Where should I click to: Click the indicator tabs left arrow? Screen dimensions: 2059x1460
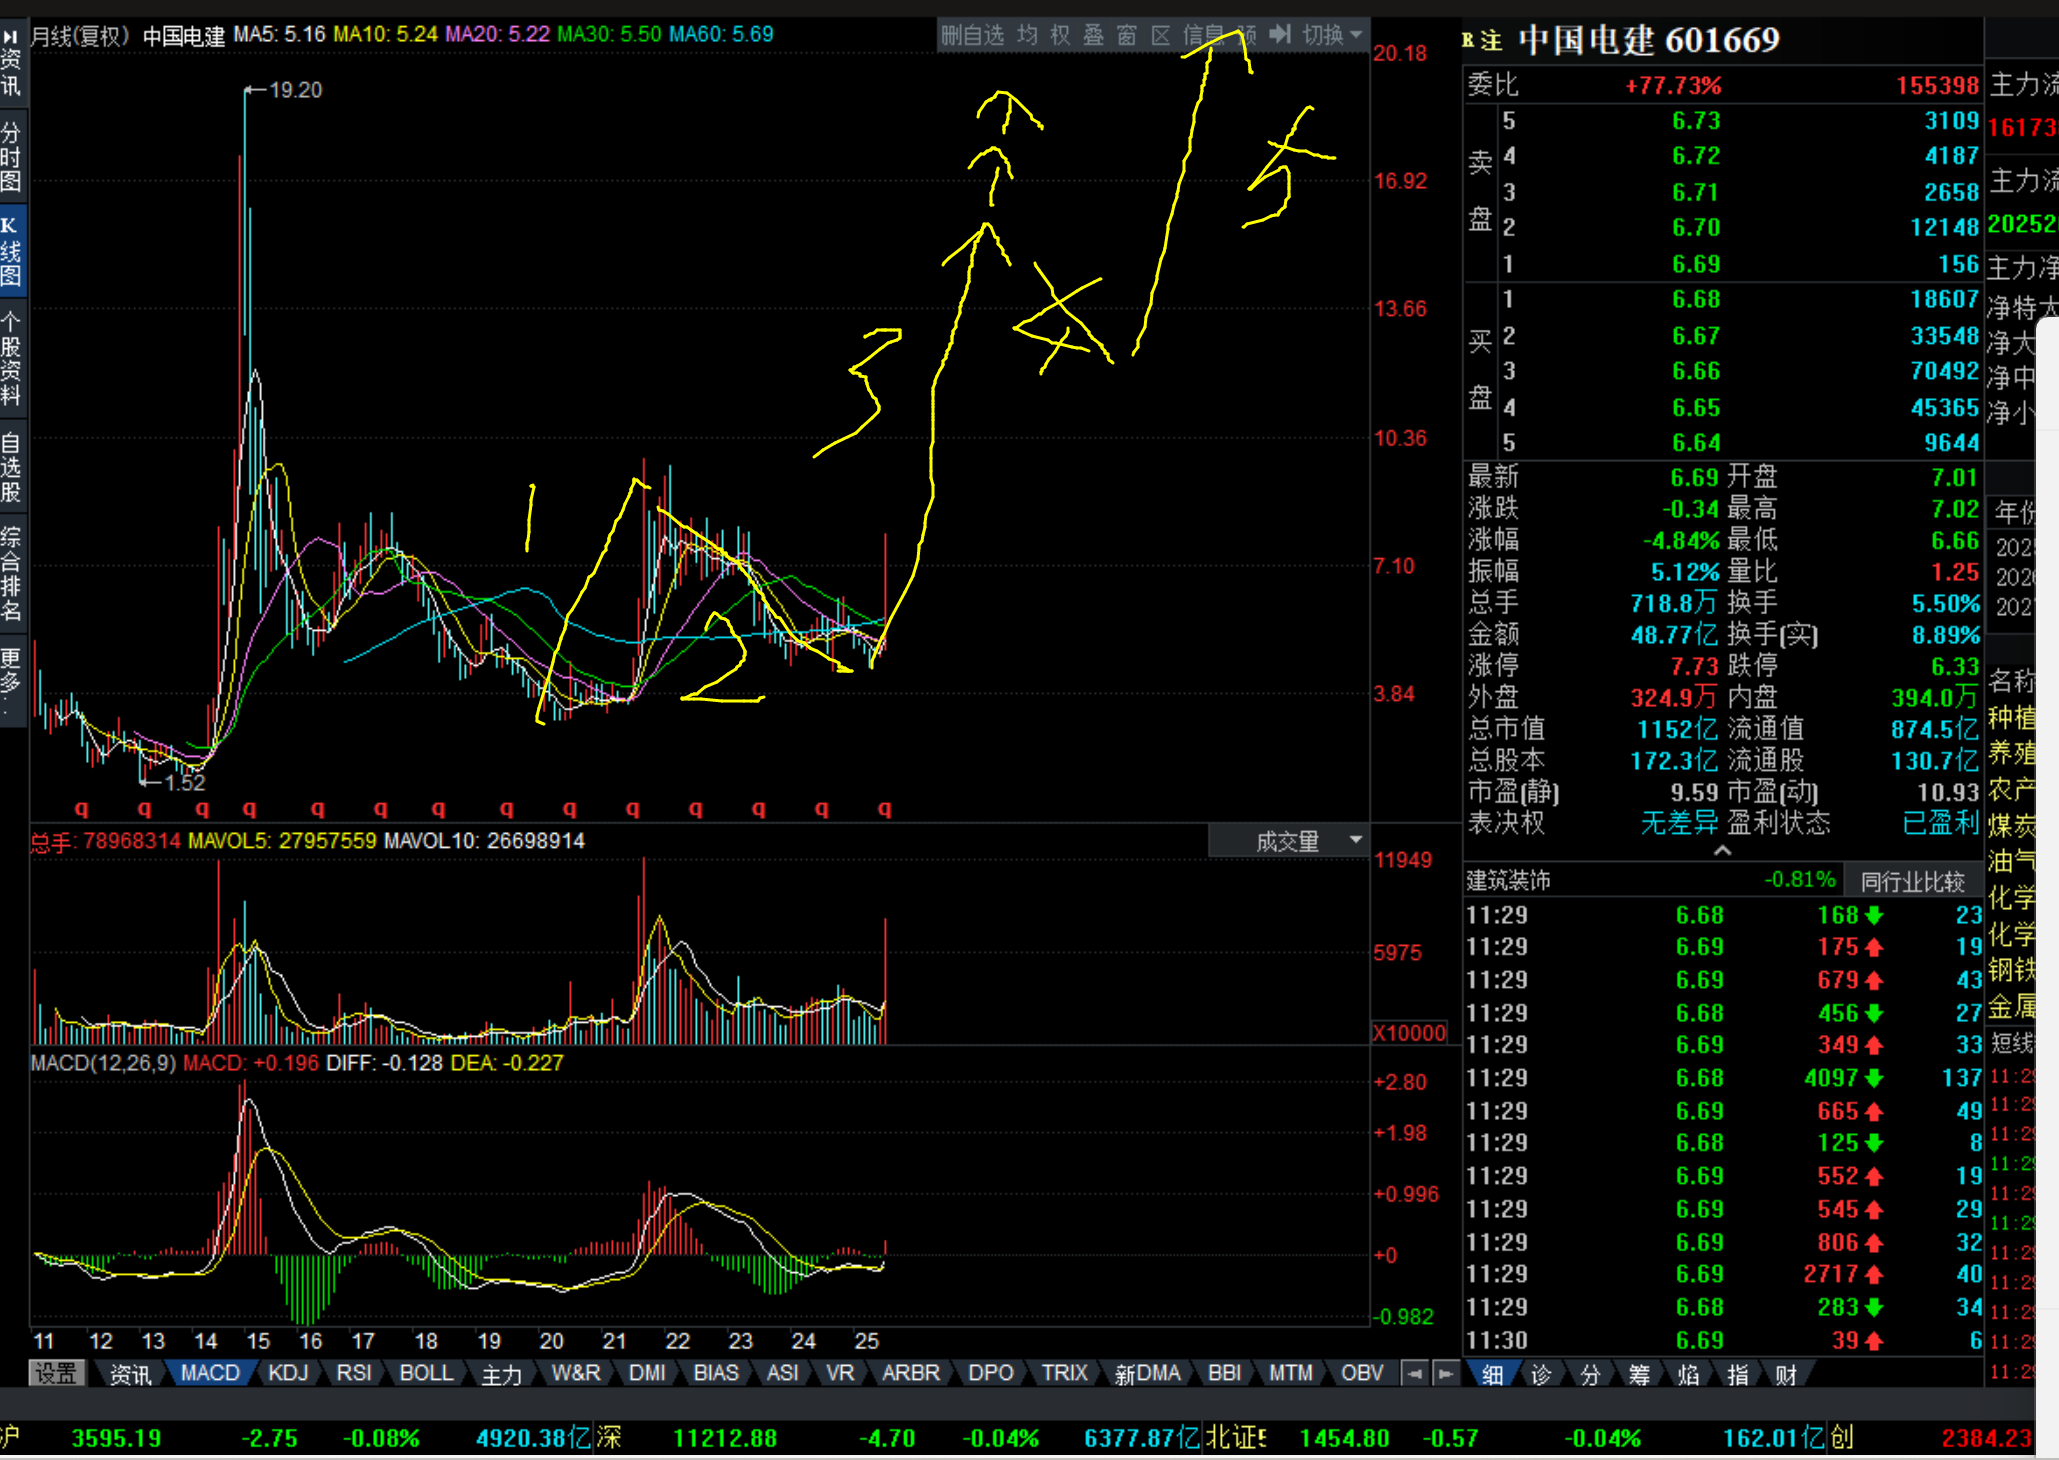[x=1414, y=1374]
